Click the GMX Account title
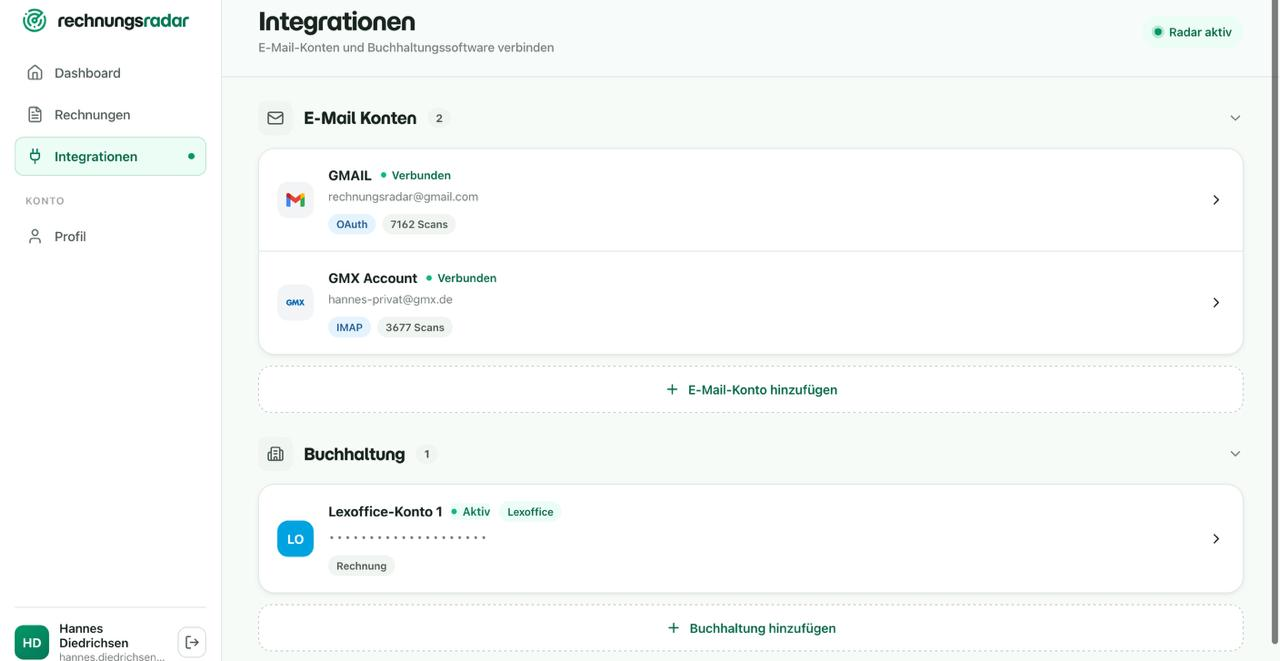 [x=373, y=278]
